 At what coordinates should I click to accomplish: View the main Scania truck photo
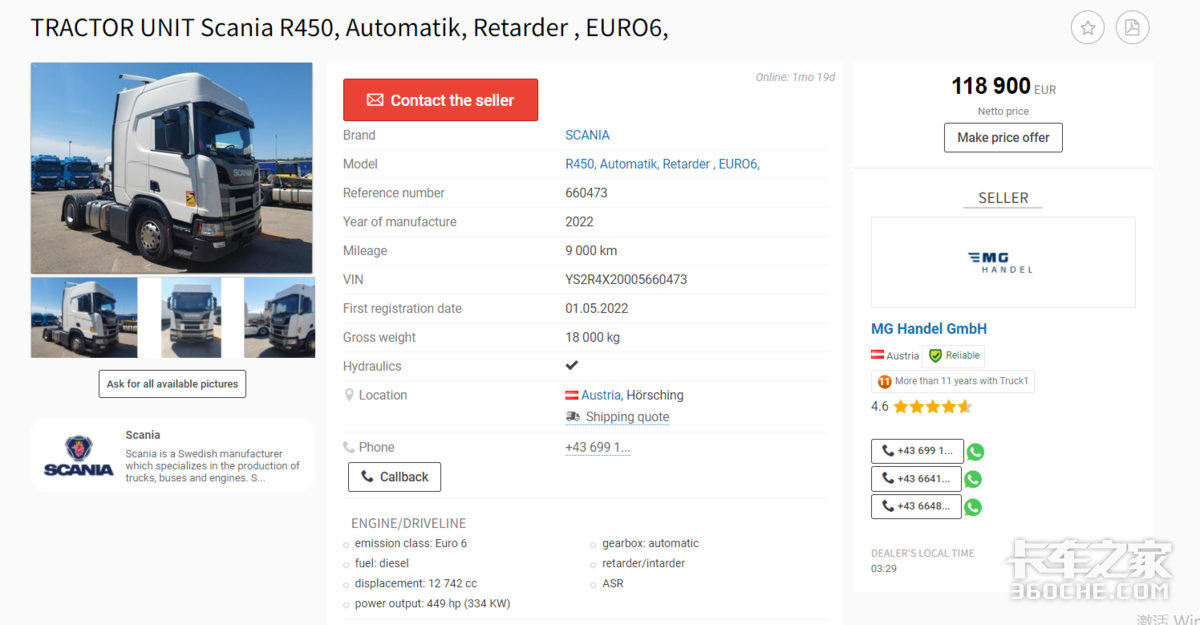[172, 168]
